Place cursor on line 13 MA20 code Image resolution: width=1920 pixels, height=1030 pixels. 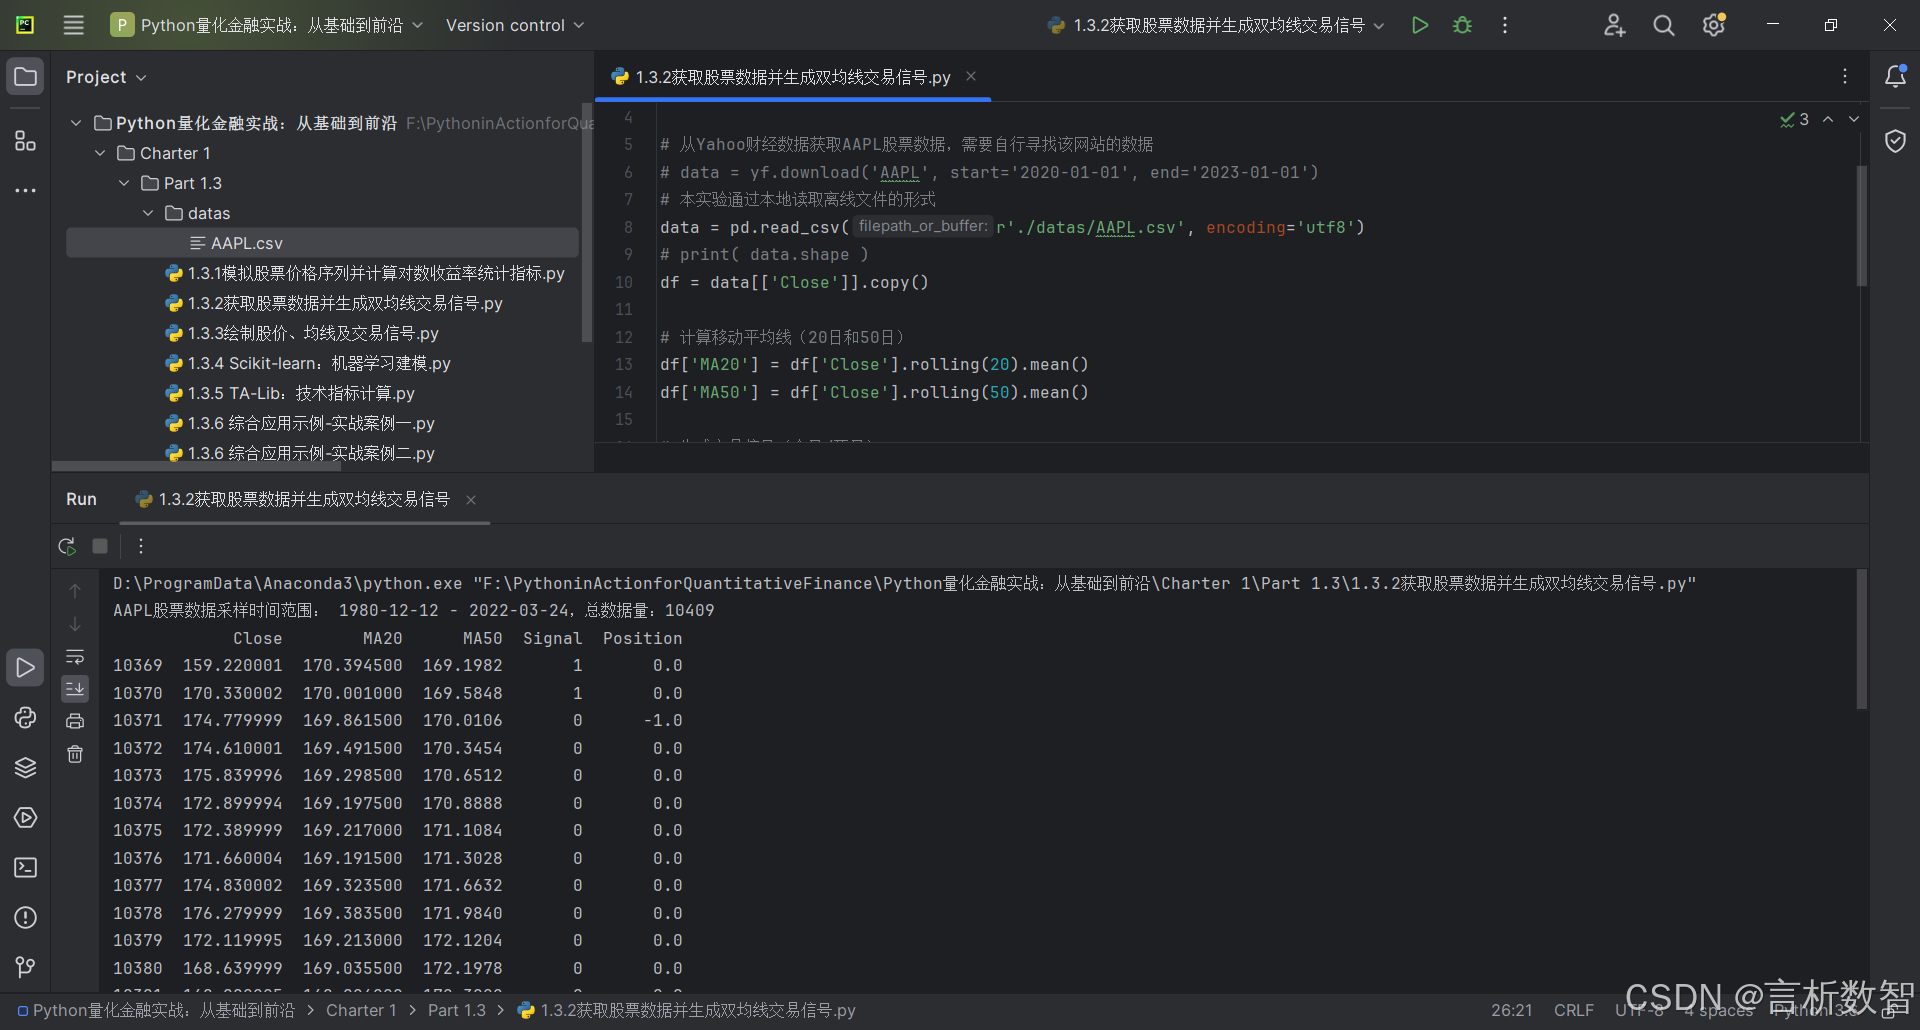coord(874,365)
